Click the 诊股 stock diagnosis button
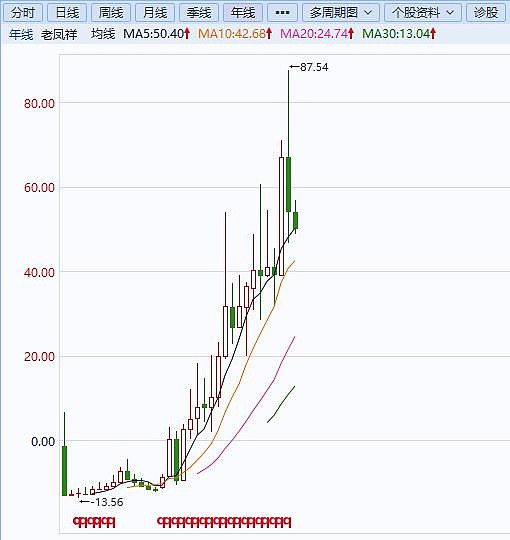This screenshot has width=510, height=540. click(486, 13)
